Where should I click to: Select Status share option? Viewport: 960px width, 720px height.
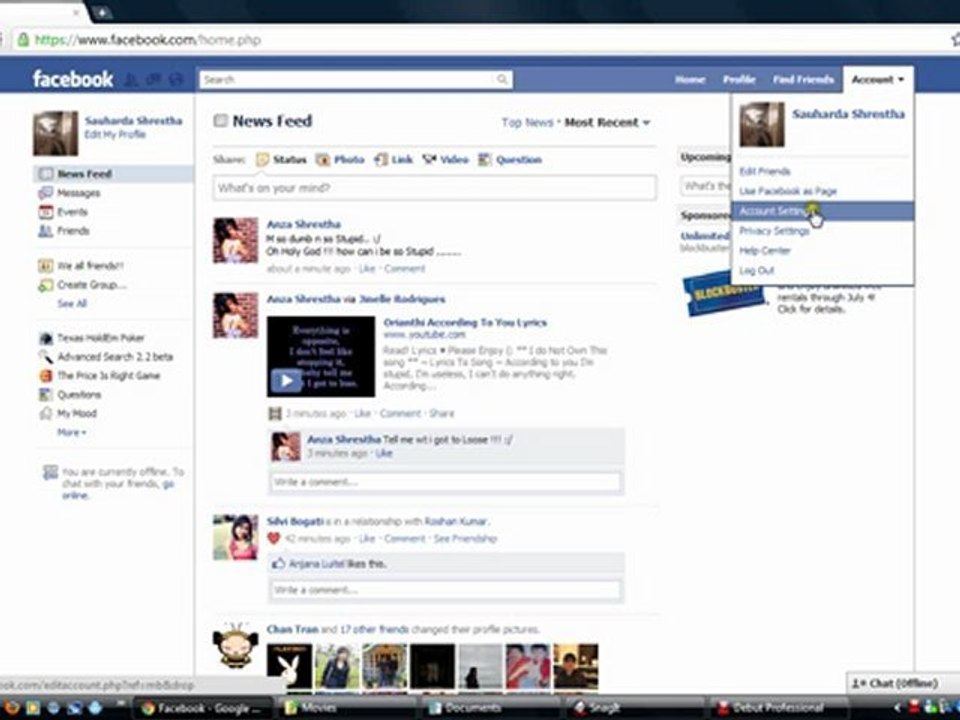tap(281, 160)
